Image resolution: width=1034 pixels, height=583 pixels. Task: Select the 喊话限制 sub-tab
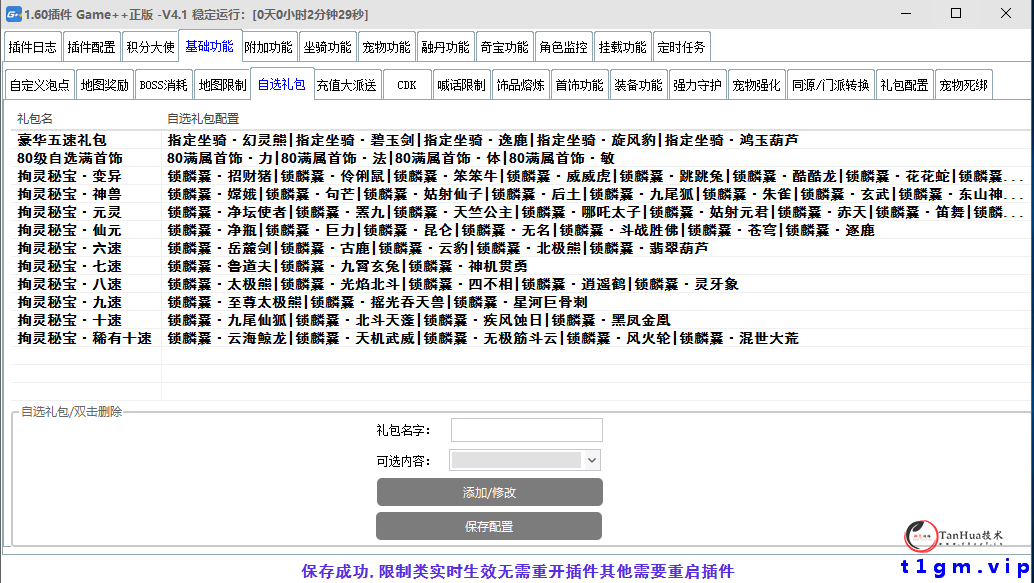click(462, 85)
